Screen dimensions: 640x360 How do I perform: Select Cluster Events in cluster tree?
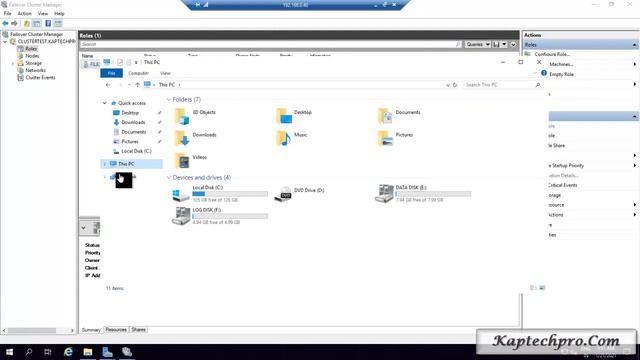click(x=40, y=78)
